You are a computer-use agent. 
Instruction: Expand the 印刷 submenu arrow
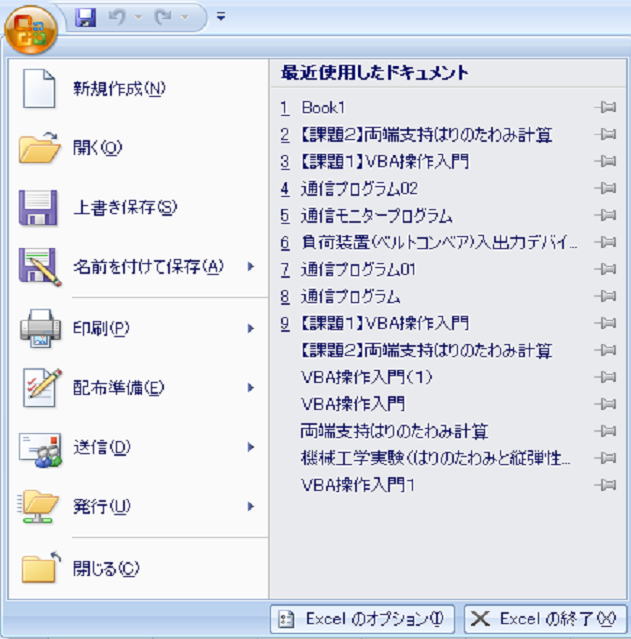[x=251, y=328]
